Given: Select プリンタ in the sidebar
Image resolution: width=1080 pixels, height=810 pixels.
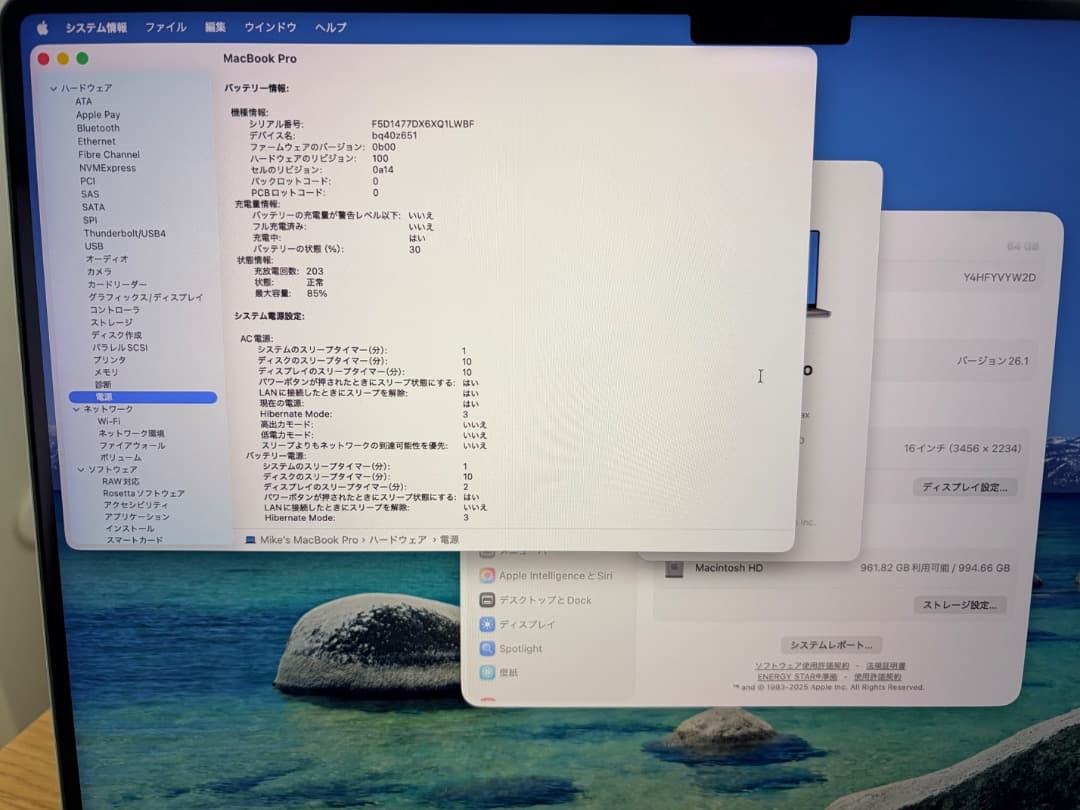Looking at the screenshot, I should 110,360.
